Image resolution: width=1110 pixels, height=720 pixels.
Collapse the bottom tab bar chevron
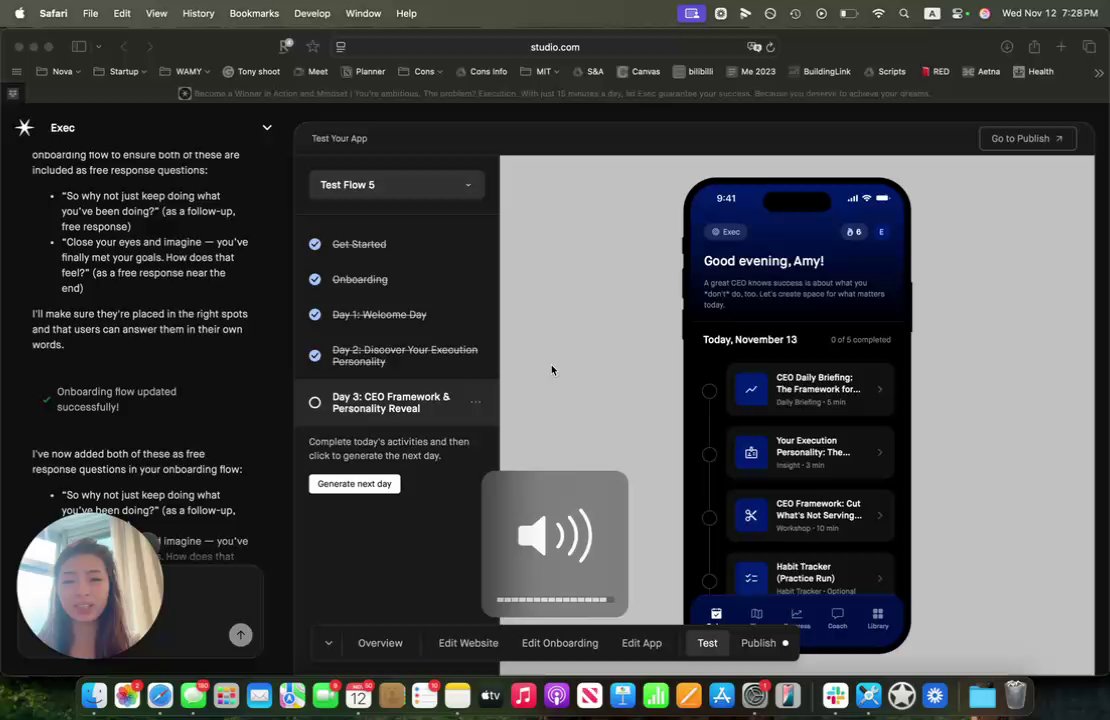[328, 643]
